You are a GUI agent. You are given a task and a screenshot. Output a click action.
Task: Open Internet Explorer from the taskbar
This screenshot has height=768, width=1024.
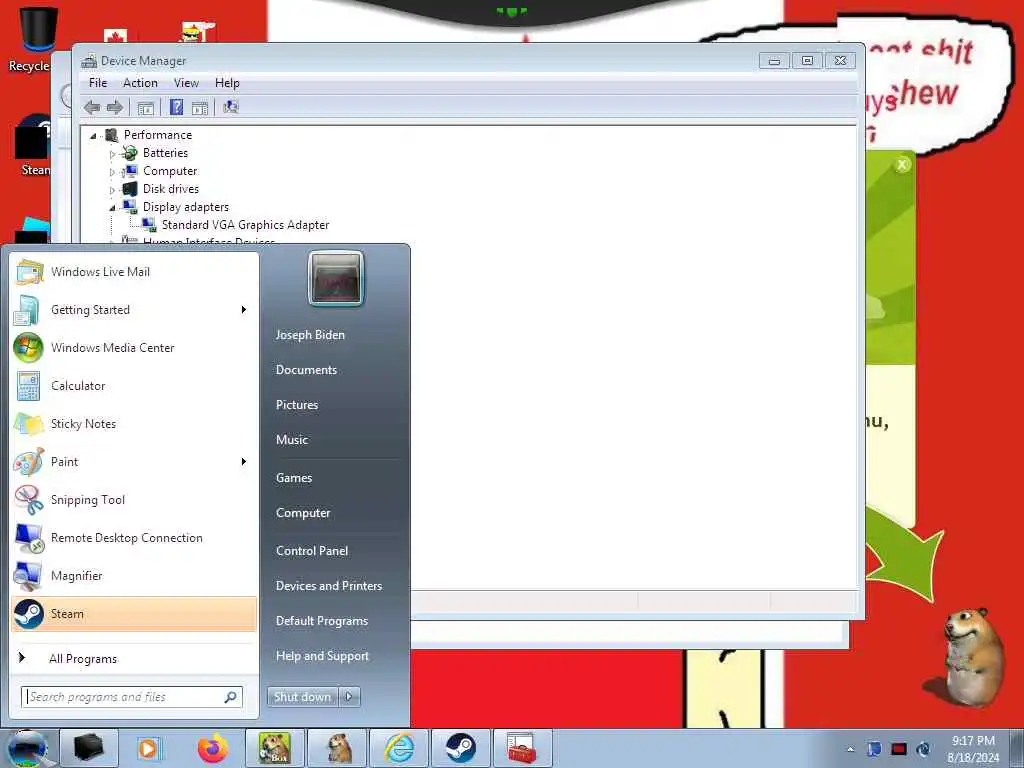(x=399, y=748)
